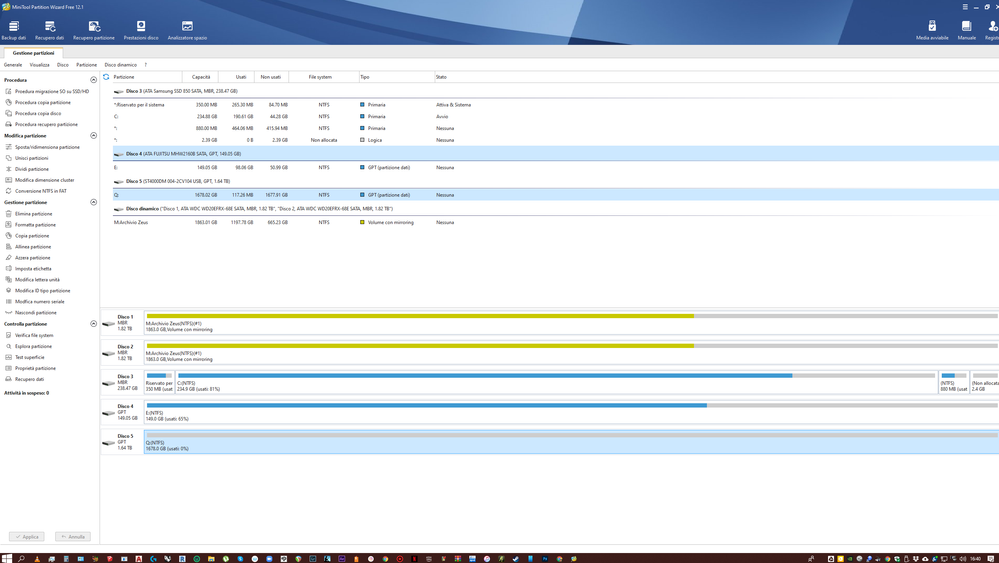Select the 'M:Archivio Zeus' row in the table
This screenshot has width=999, height=563.
click(556, 222)
